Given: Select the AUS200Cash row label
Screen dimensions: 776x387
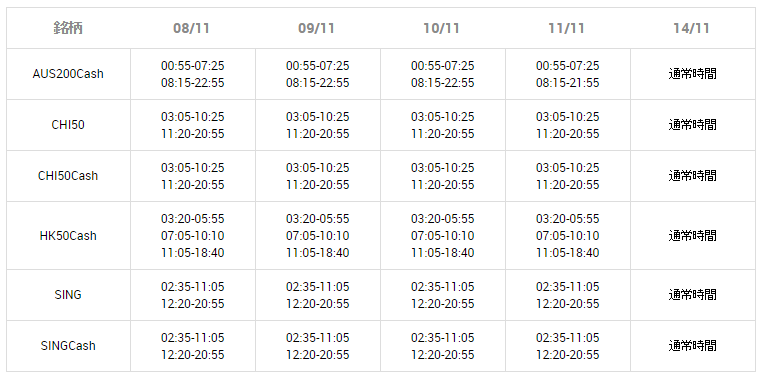Looking at the screenshot, I should click(68, 74).
